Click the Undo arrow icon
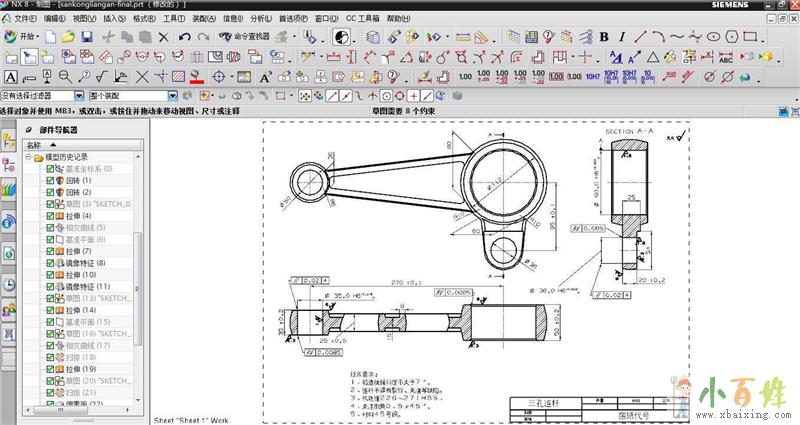Viewport: 800px width, 425px height. 185,37
